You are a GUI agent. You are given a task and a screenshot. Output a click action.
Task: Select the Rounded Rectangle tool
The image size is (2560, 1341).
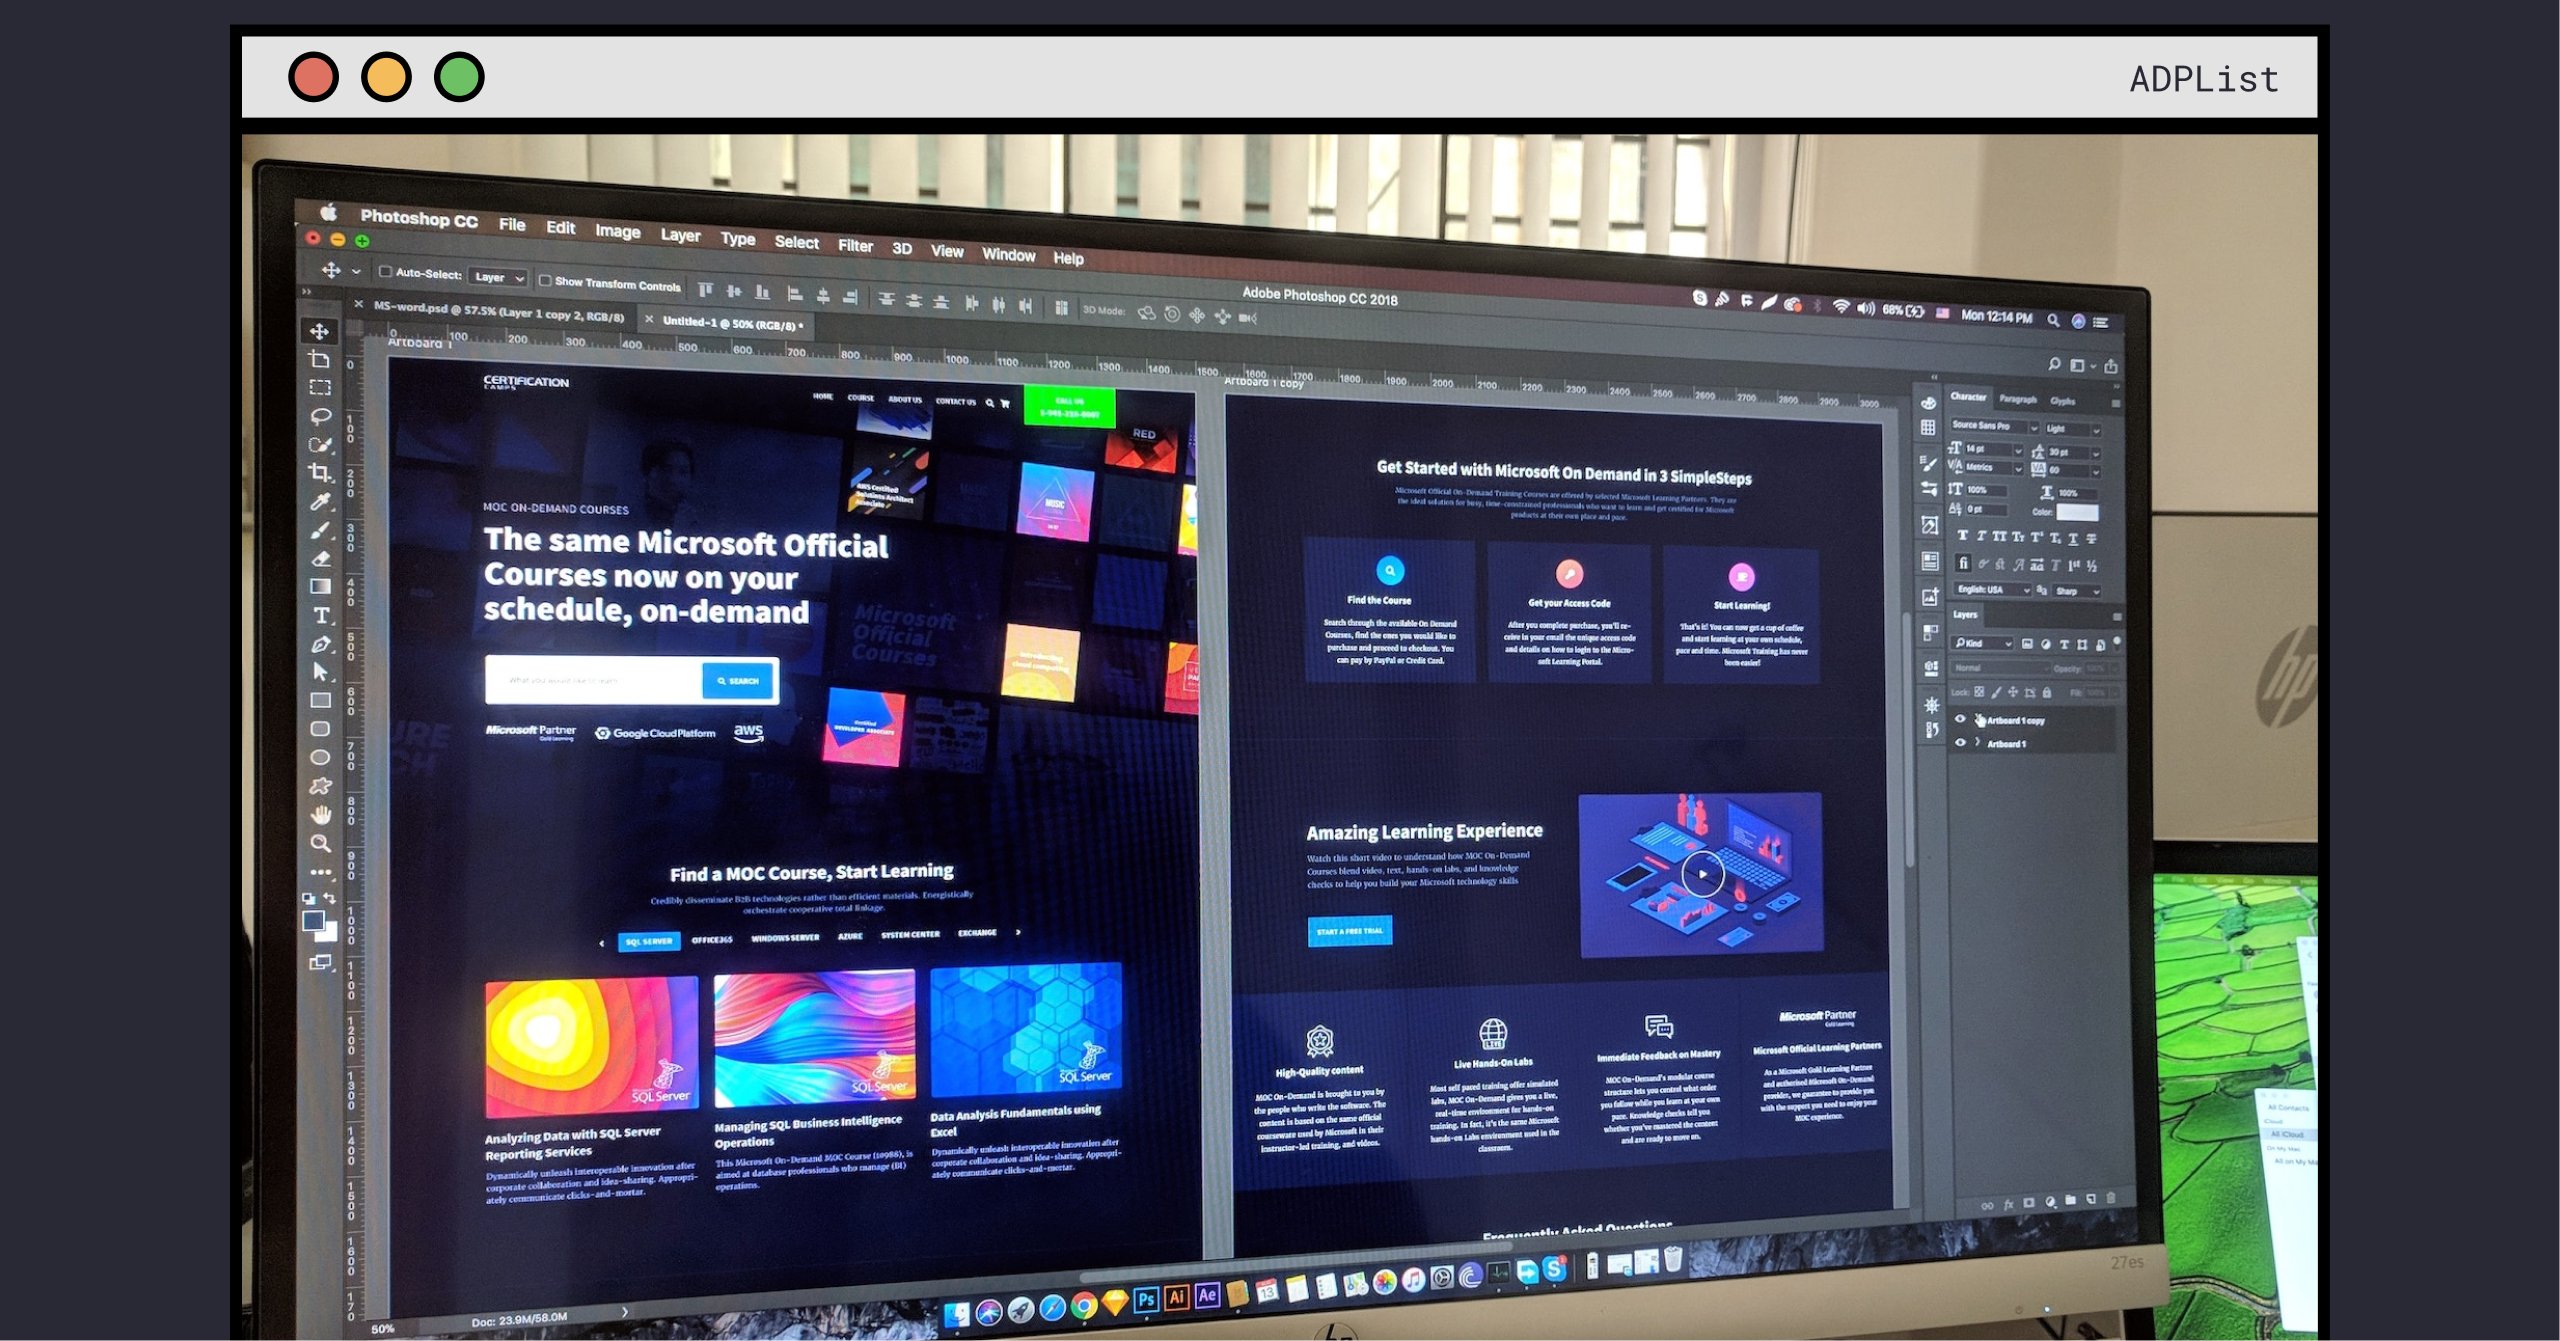coord(320,729)
